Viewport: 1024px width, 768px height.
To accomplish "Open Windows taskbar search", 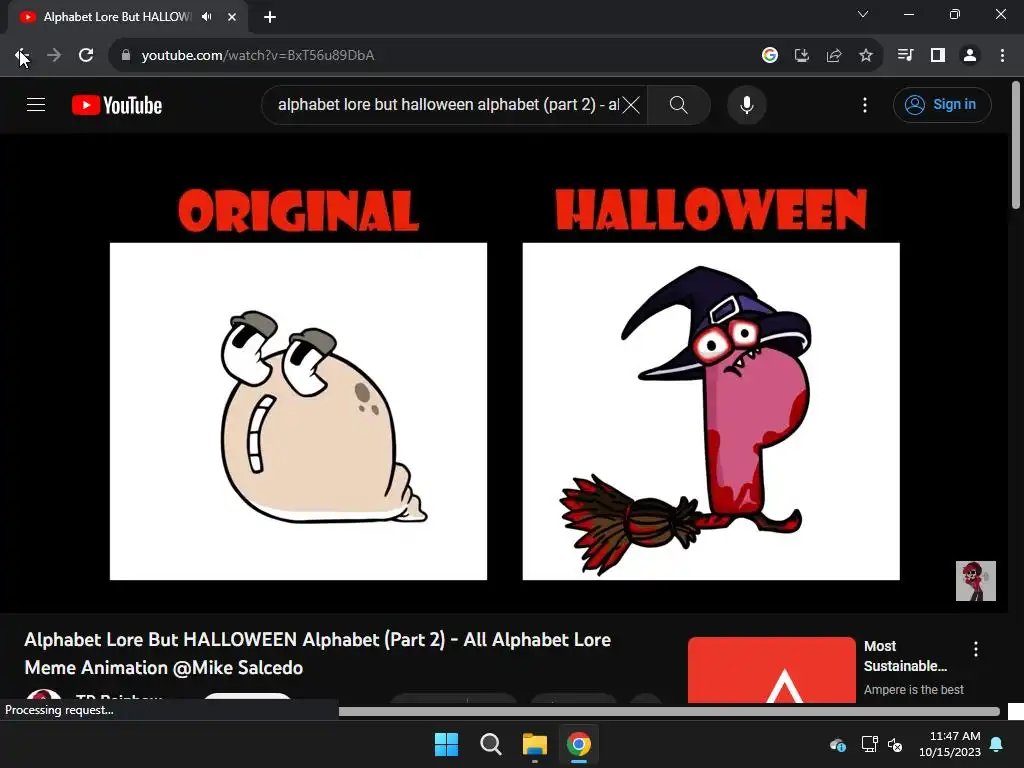I will coord(490,744).
